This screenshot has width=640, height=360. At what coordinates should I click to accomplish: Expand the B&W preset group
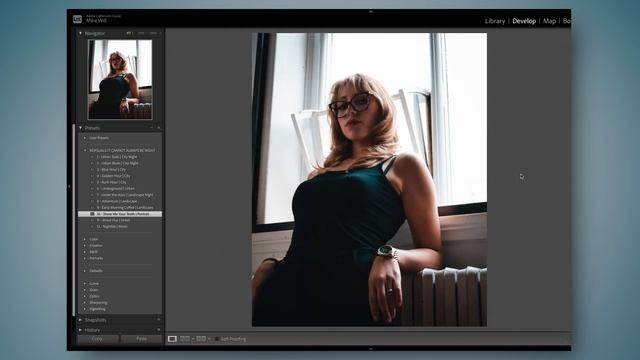(x=85, y=252)
